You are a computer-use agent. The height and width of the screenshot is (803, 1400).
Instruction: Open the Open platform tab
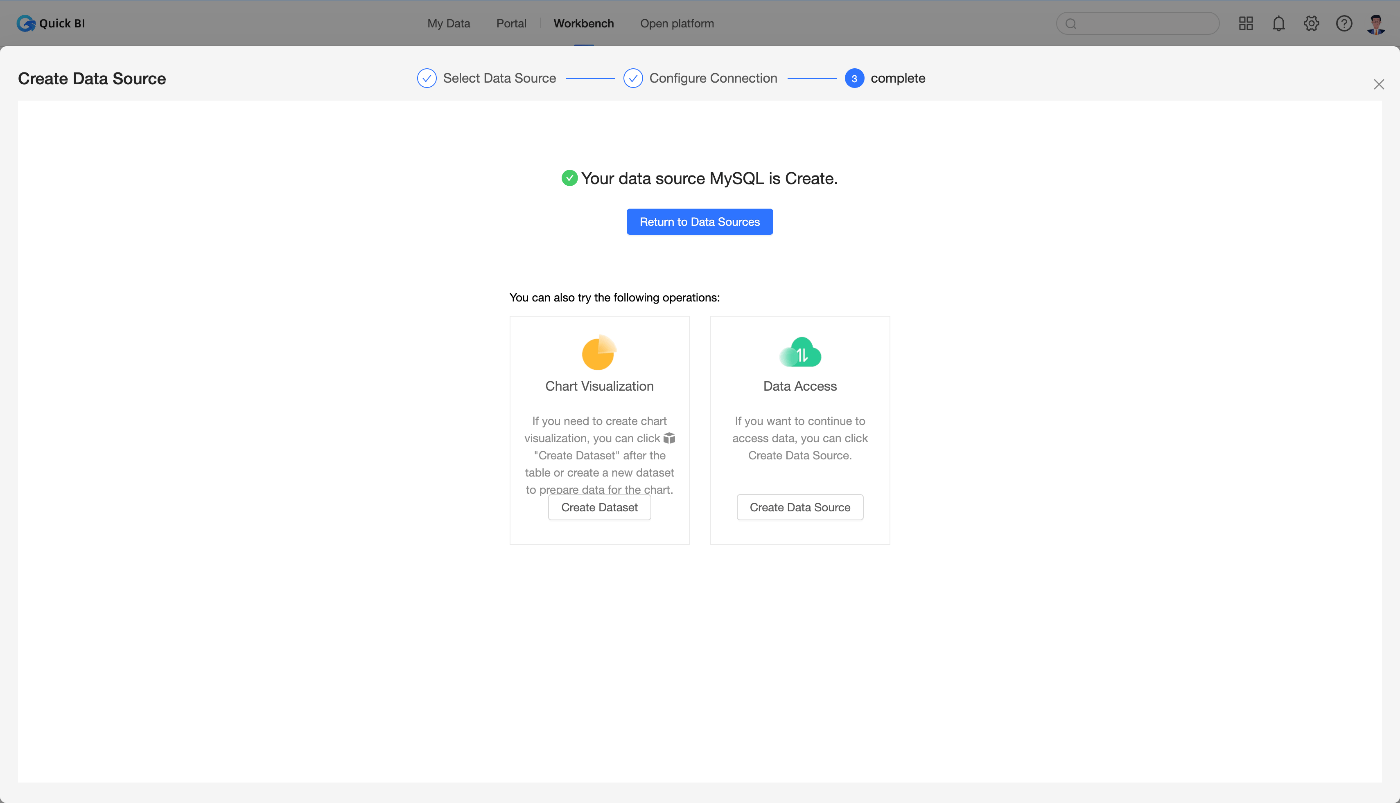677,23
